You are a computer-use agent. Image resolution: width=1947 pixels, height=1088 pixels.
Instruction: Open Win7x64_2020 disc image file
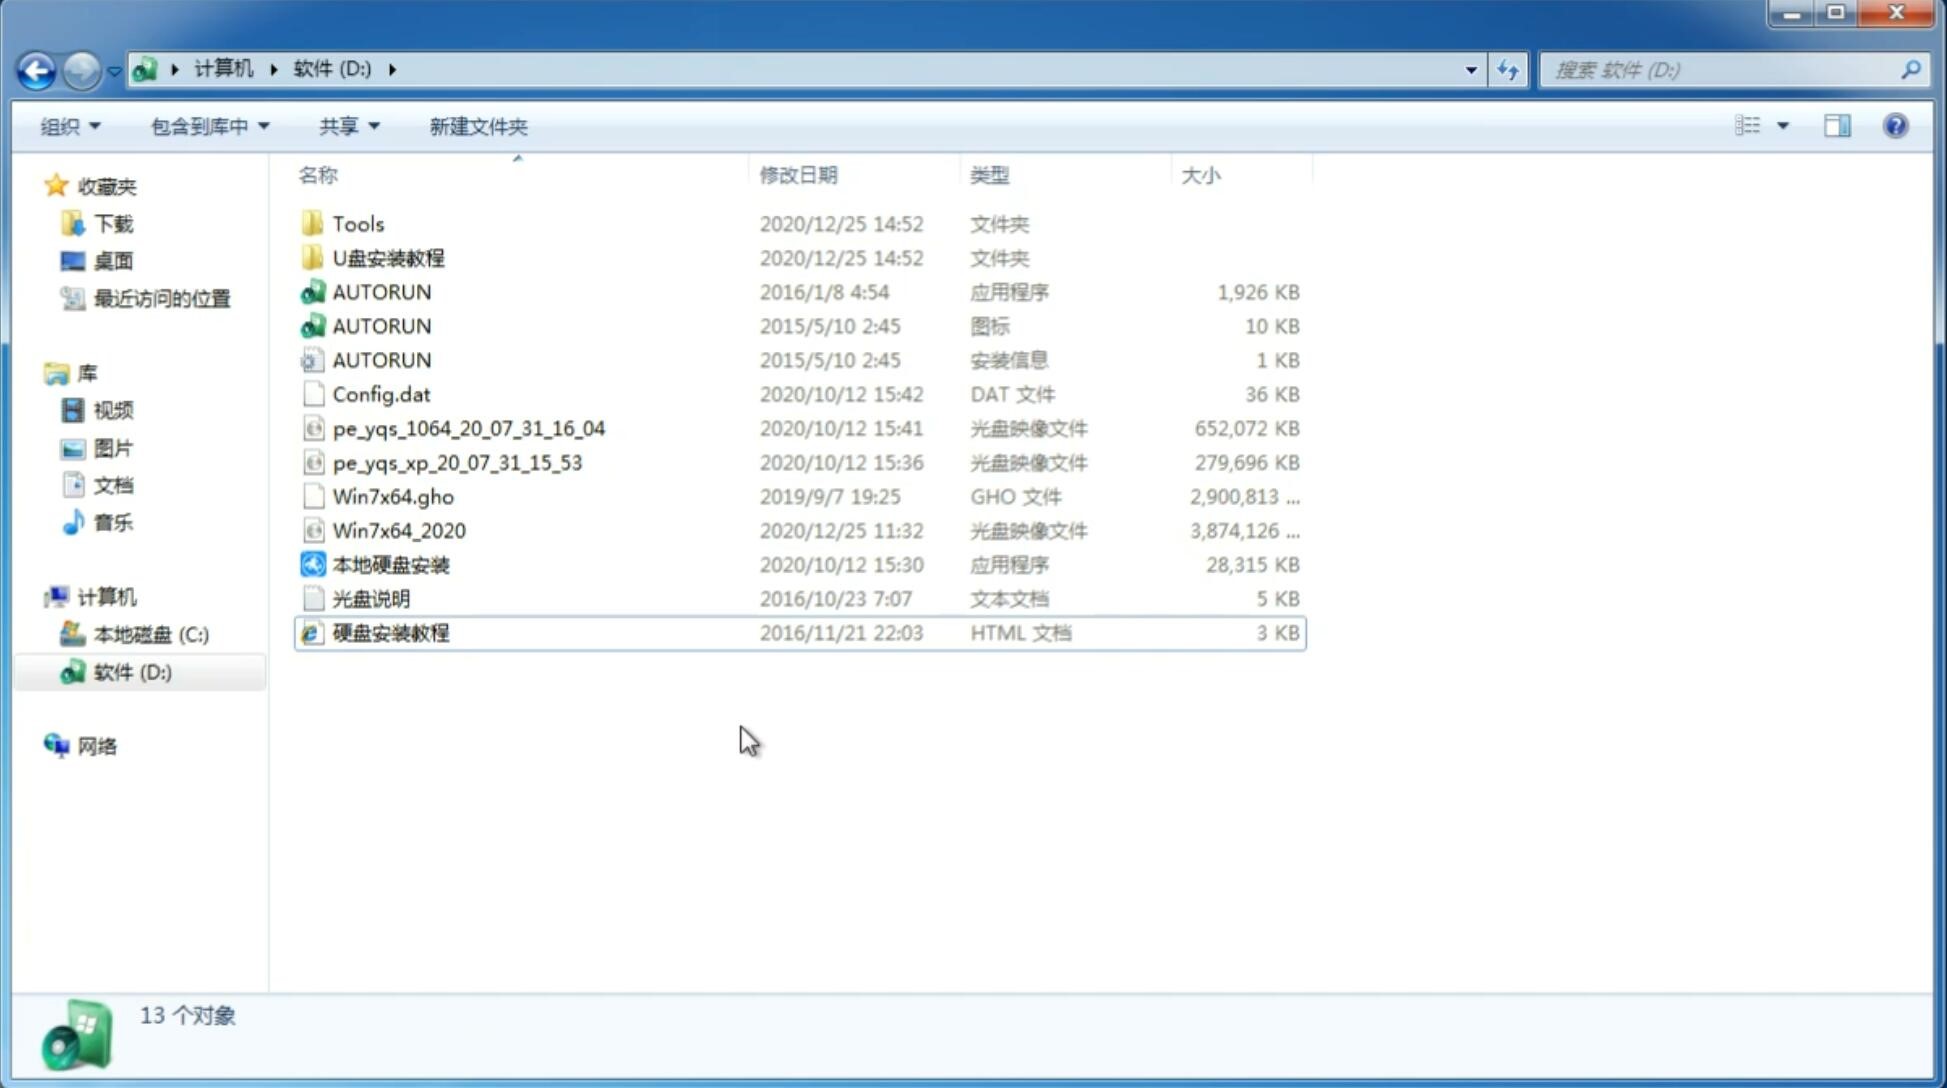coord(400,529)
